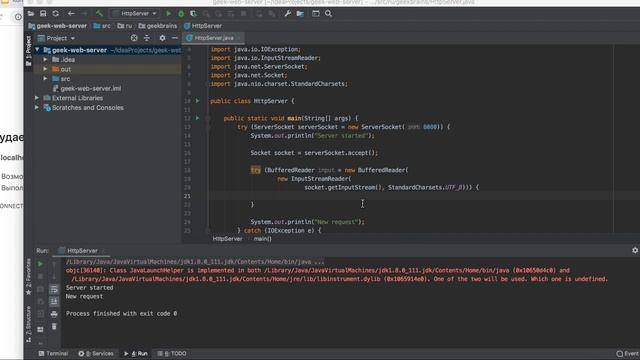Viewport: 640px width, 360px height.
Task: Open the Project view dropdown
Action: coord(56,38)
